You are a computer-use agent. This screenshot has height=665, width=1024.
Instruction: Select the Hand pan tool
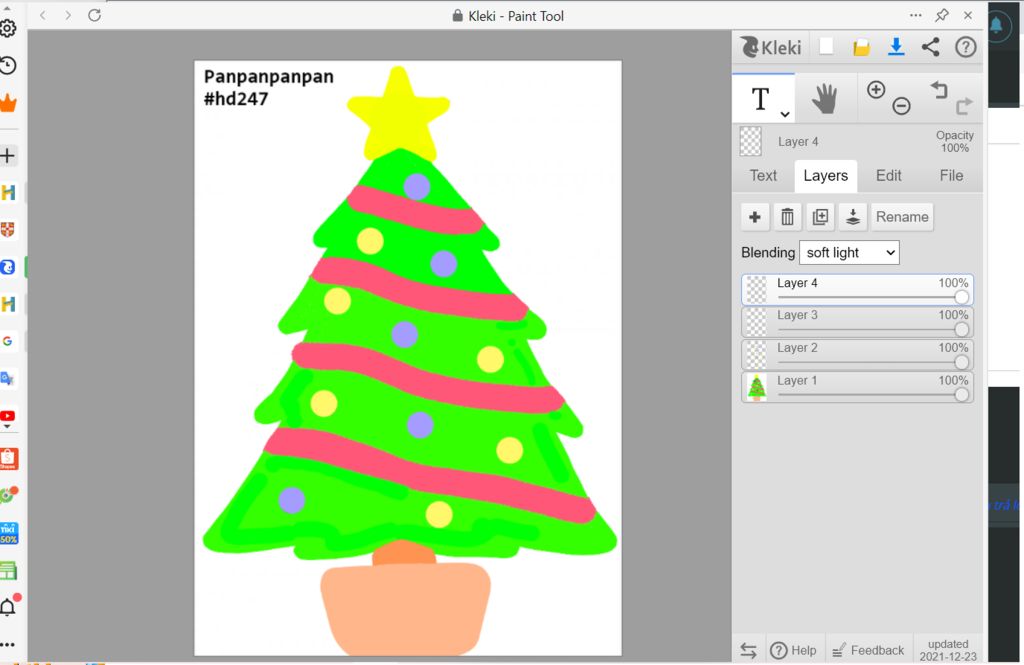825,99
